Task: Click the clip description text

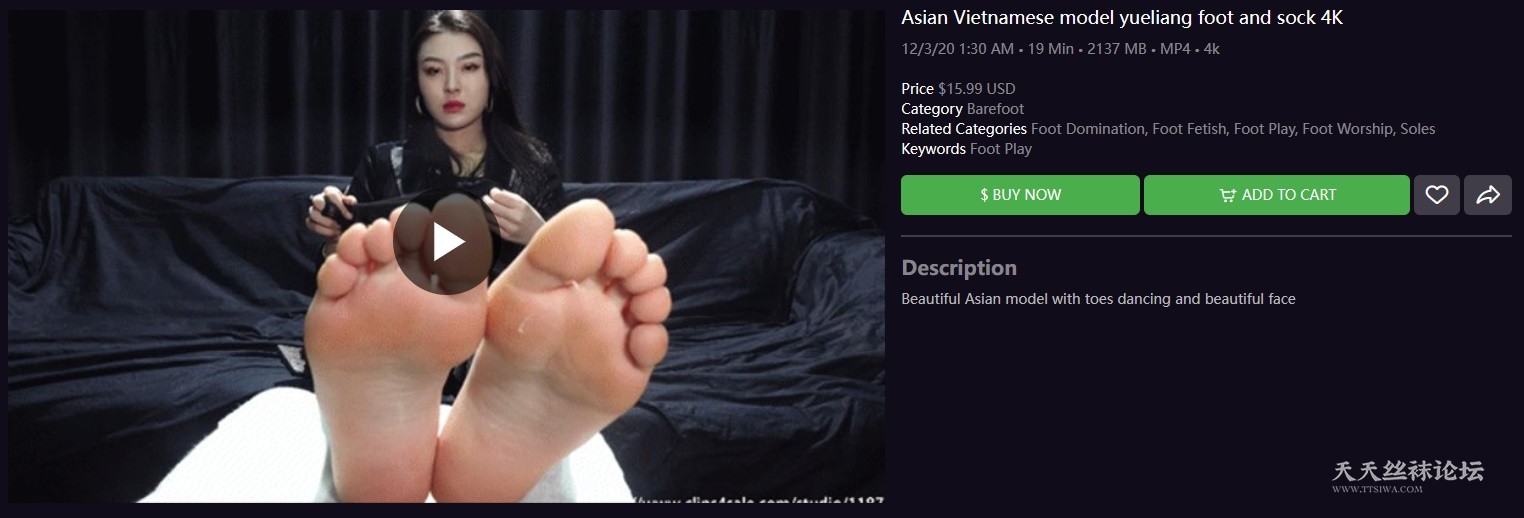Action: pos(1098,299)
